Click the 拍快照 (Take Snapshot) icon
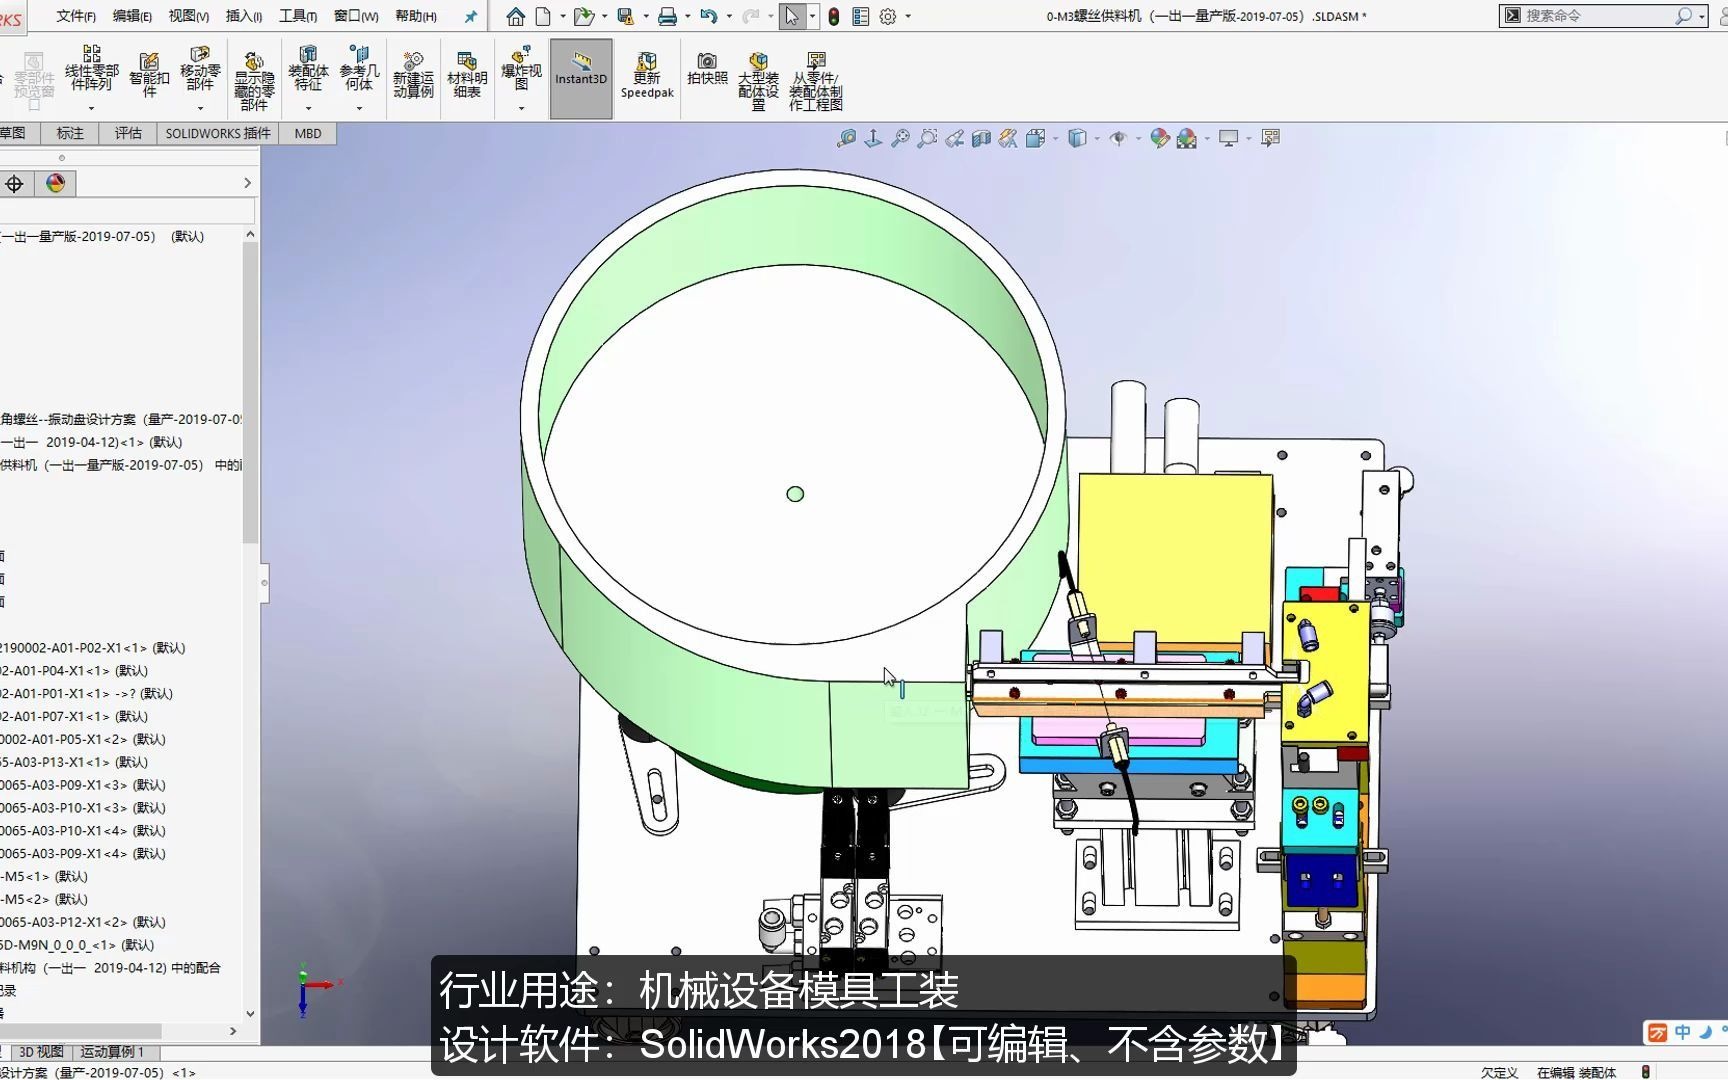The width and height of the screenshot is (1728, 1080). click(x=708, y=70)
